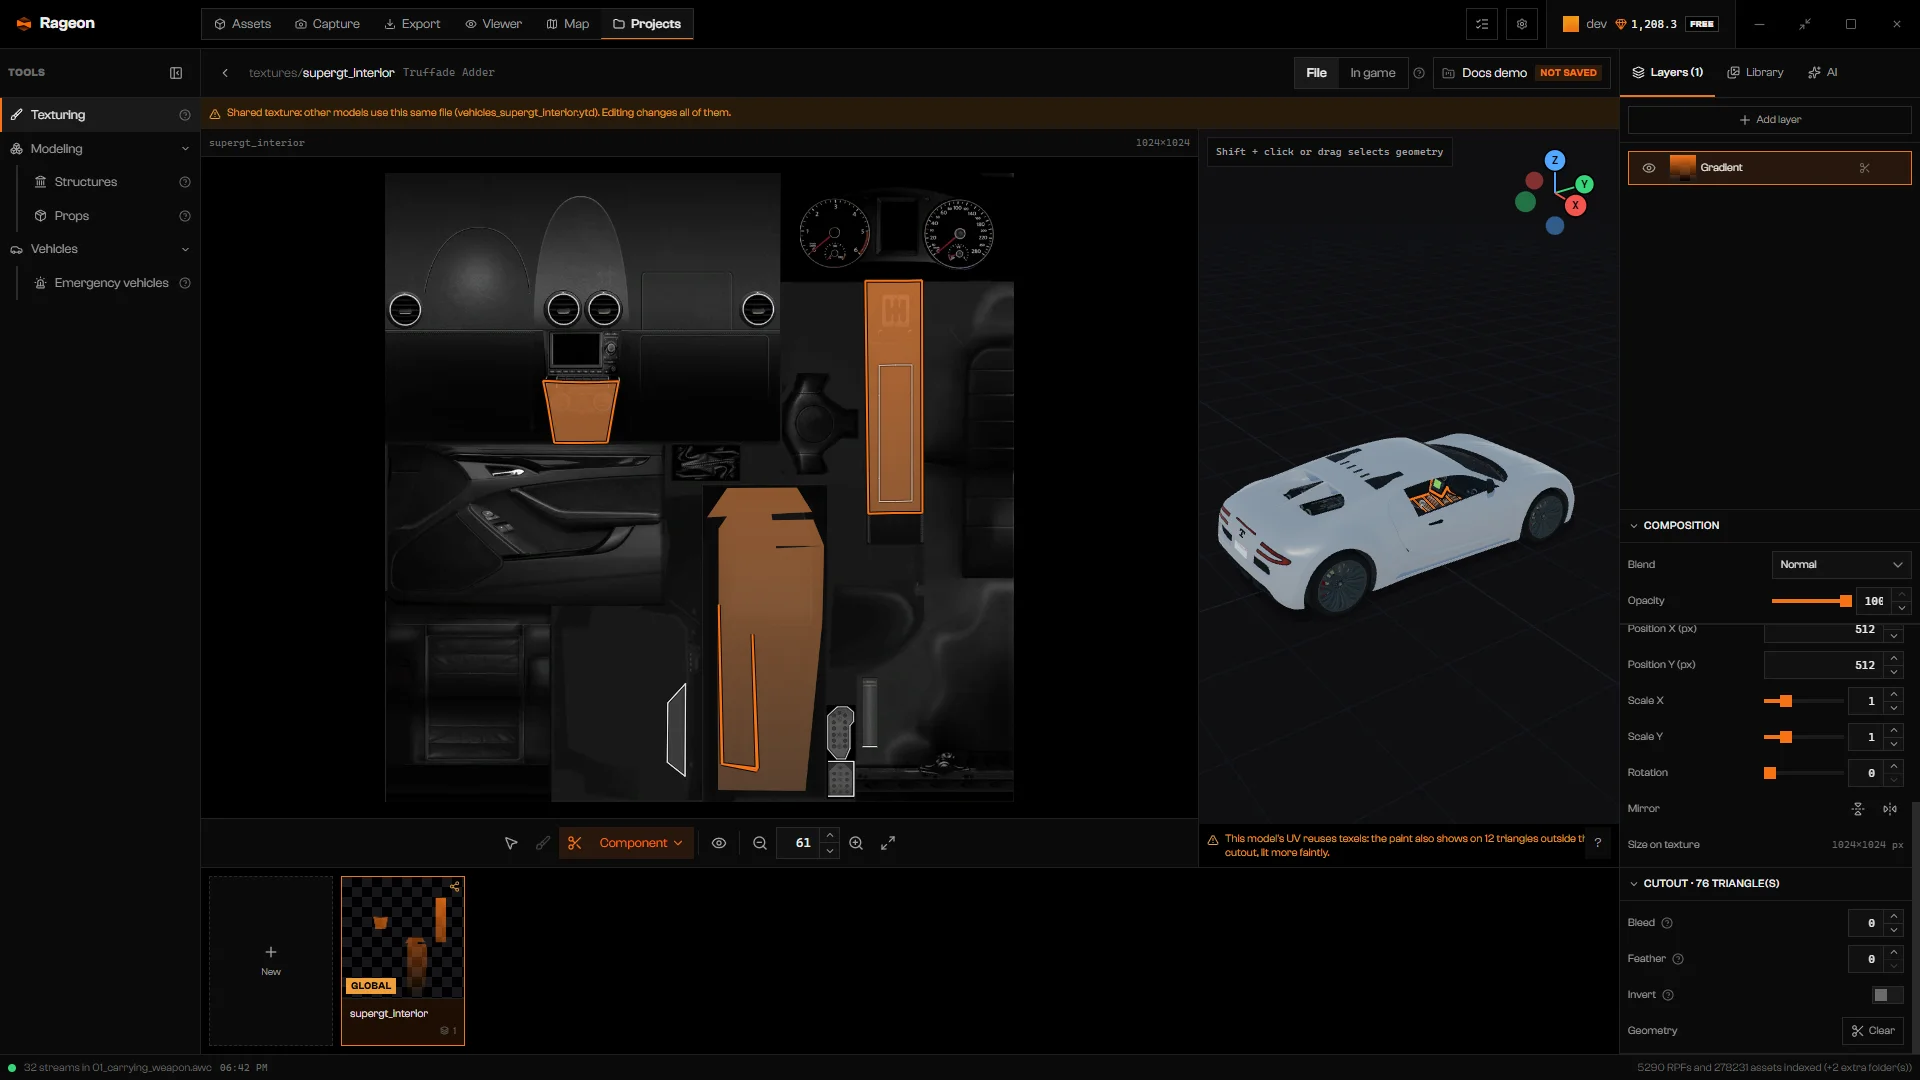Fit the texture view to screen

click(888, 843)
